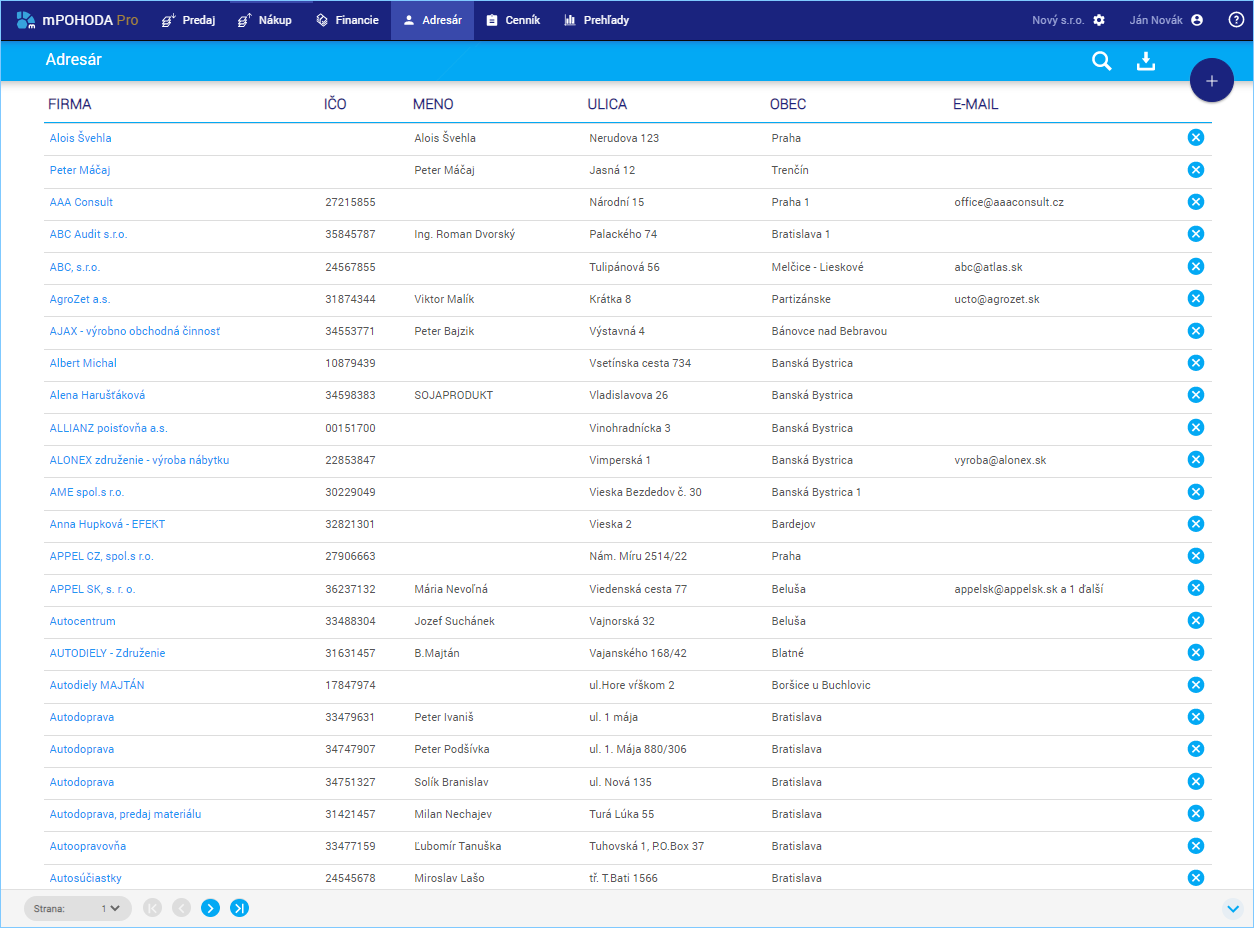1254x928 pixels.
Task: Sort by E-MAIL column header
Action: tap(976, 104)
